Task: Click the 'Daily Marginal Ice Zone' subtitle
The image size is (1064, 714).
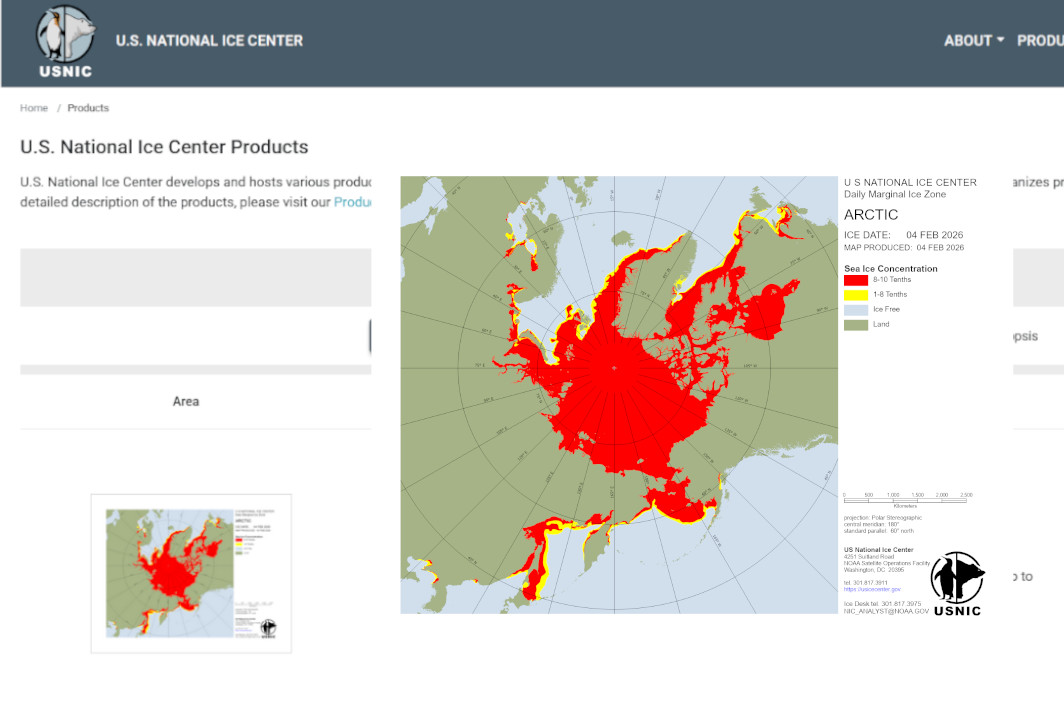Action: 895,194
